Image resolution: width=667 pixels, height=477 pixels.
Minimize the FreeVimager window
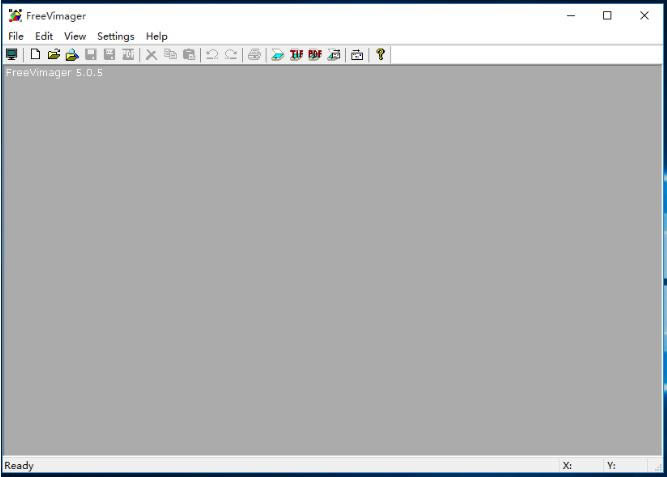(x=571, y=16)
